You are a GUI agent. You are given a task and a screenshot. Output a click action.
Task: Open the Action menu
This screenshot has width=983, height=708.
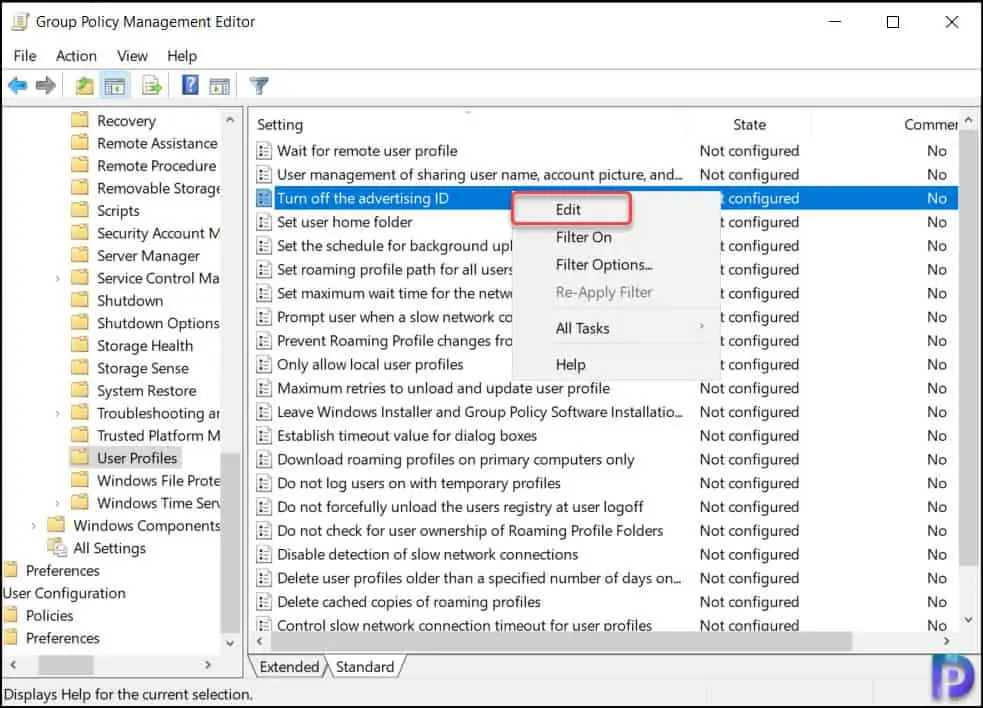pyautogui.click(x=76, y=56)
